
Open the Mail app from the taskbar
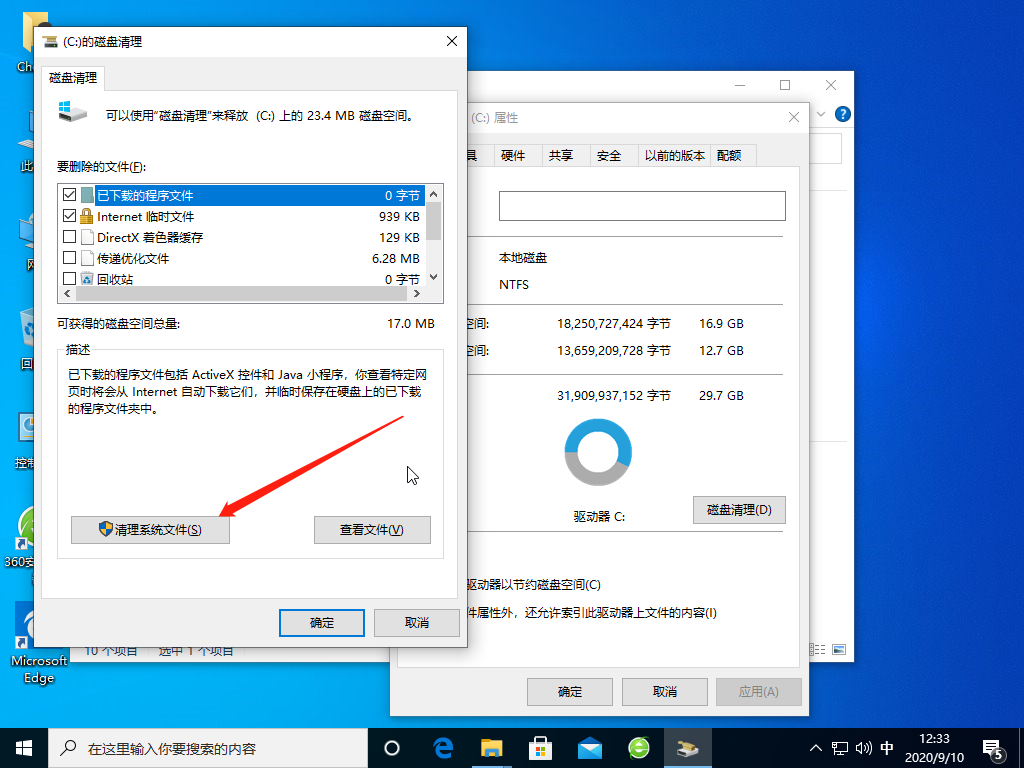tap(589, 747)
